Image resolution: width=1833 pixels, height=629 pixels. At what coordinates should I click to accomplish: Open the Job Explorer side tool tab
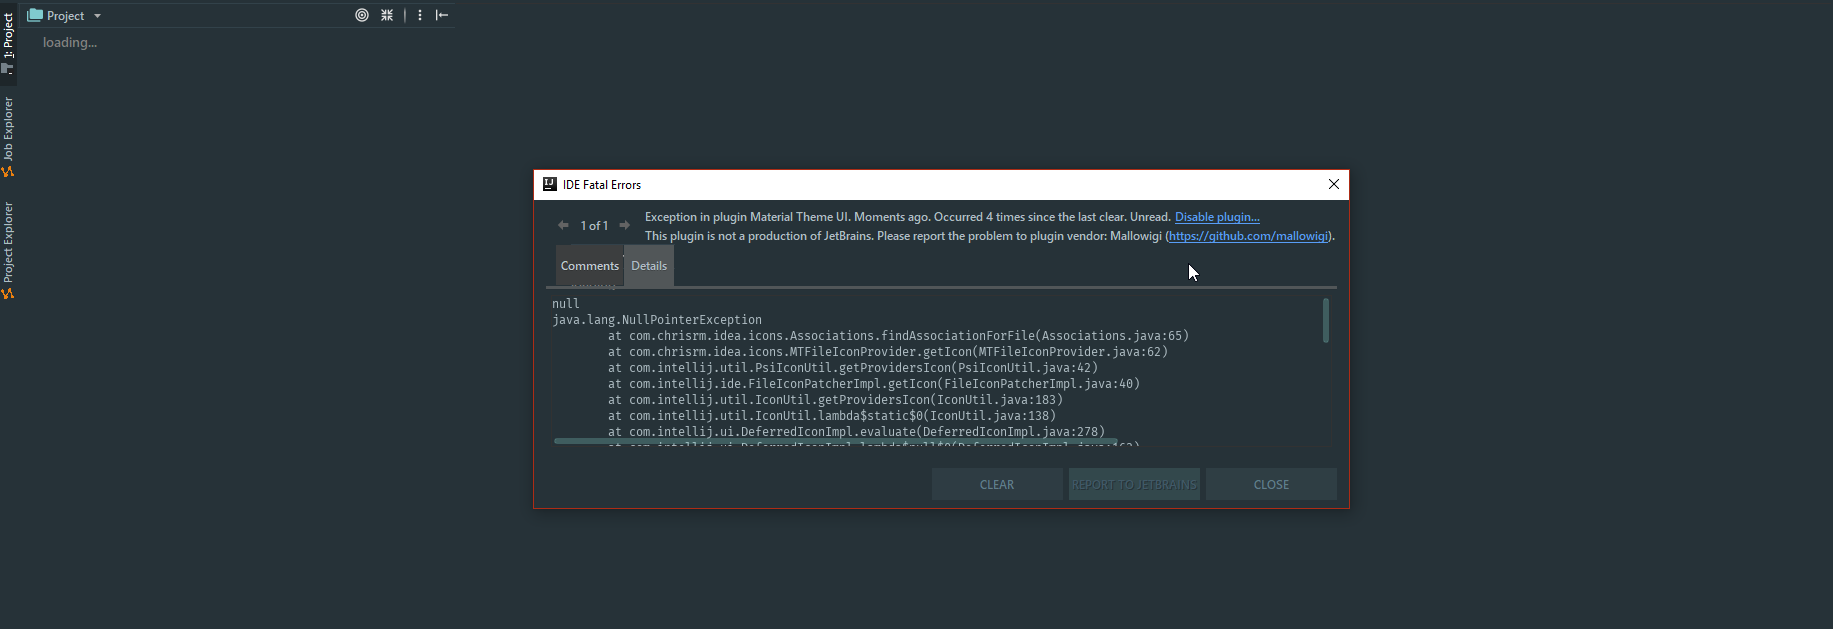click(x=8, y=137)
